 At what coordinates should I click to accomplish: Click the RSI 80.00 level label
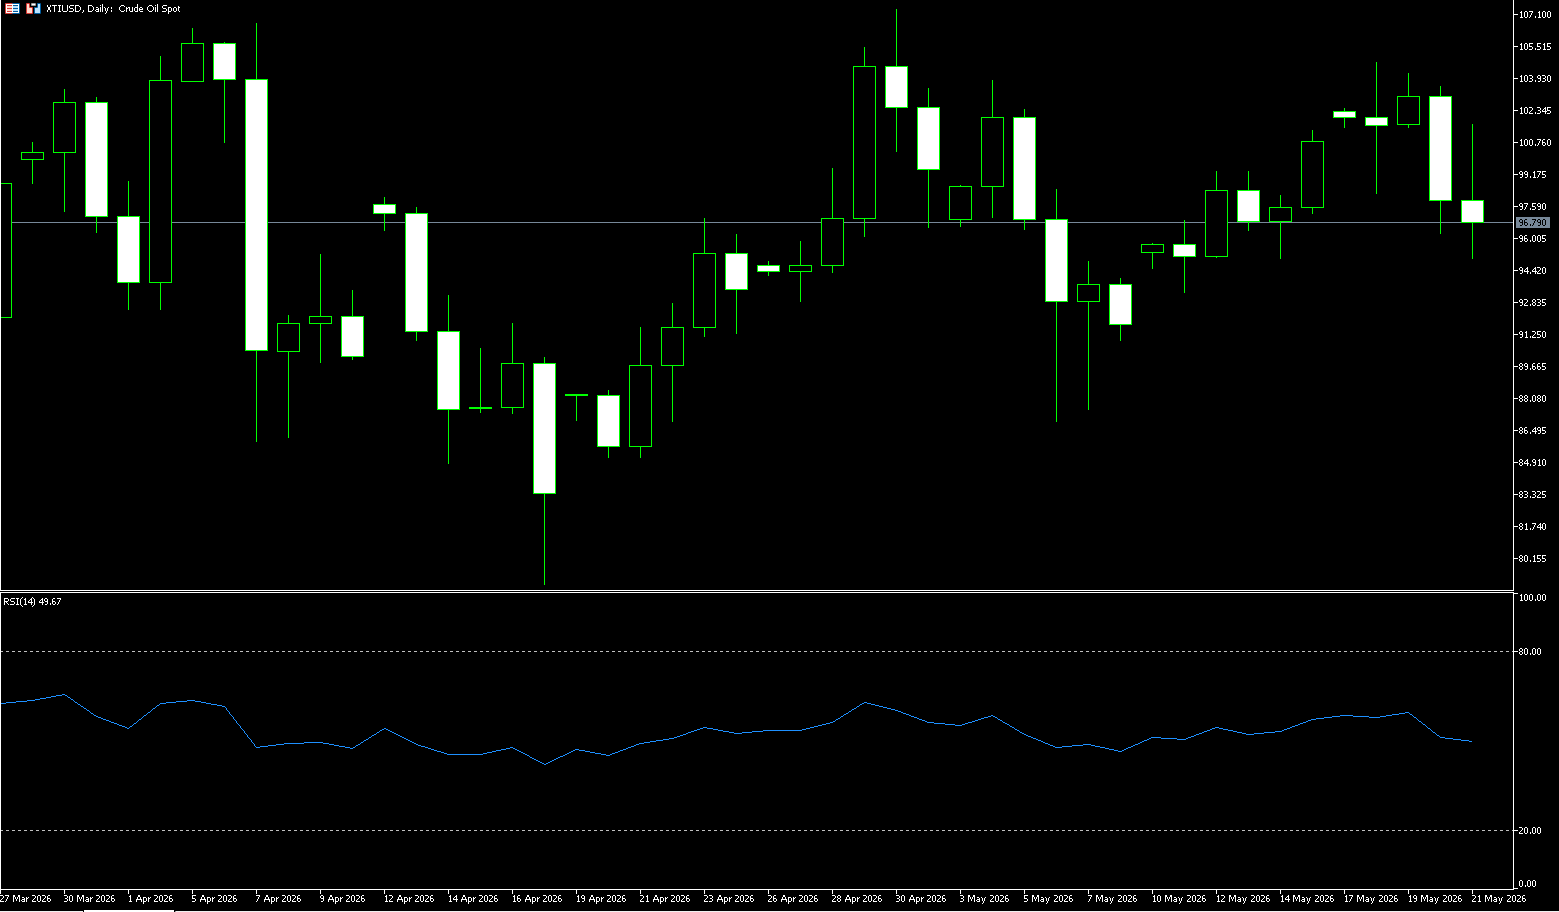click(1529, 652)
